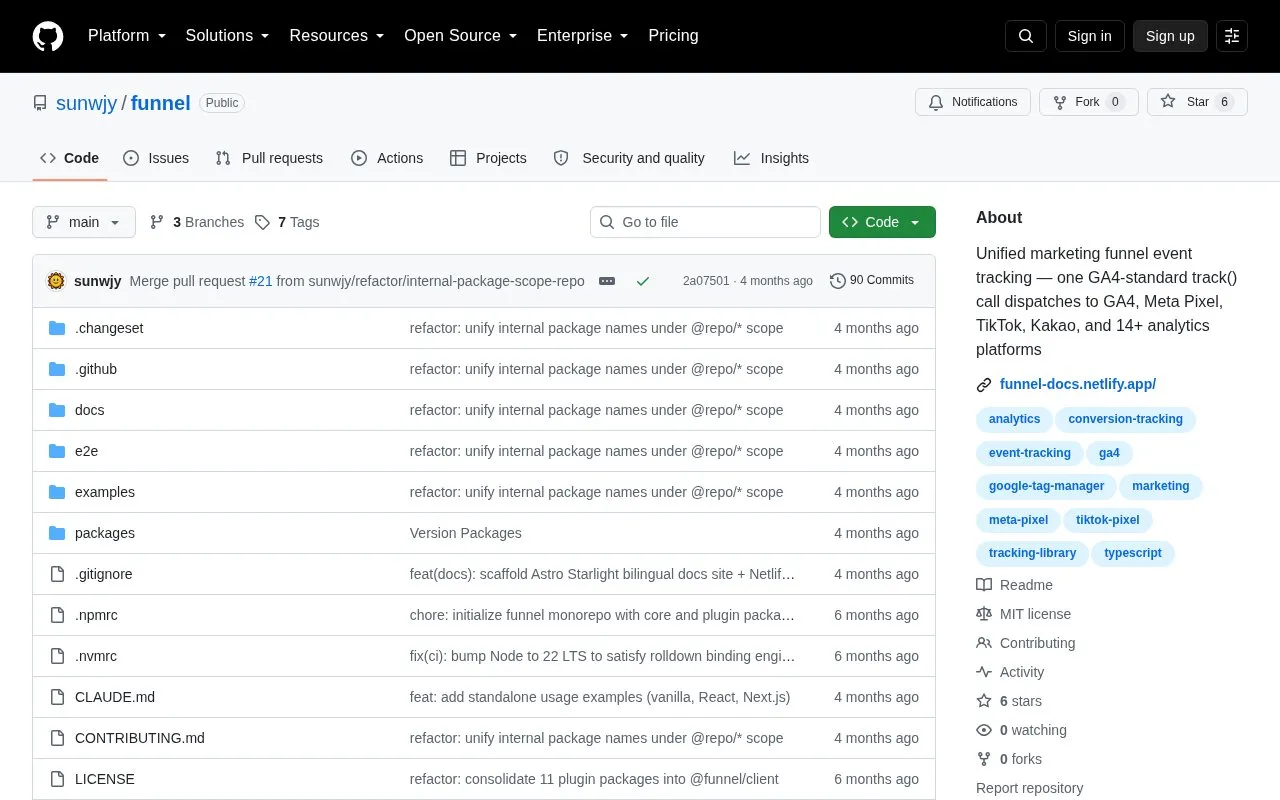
Task: Expand the Platform menu
Action: 127,36
